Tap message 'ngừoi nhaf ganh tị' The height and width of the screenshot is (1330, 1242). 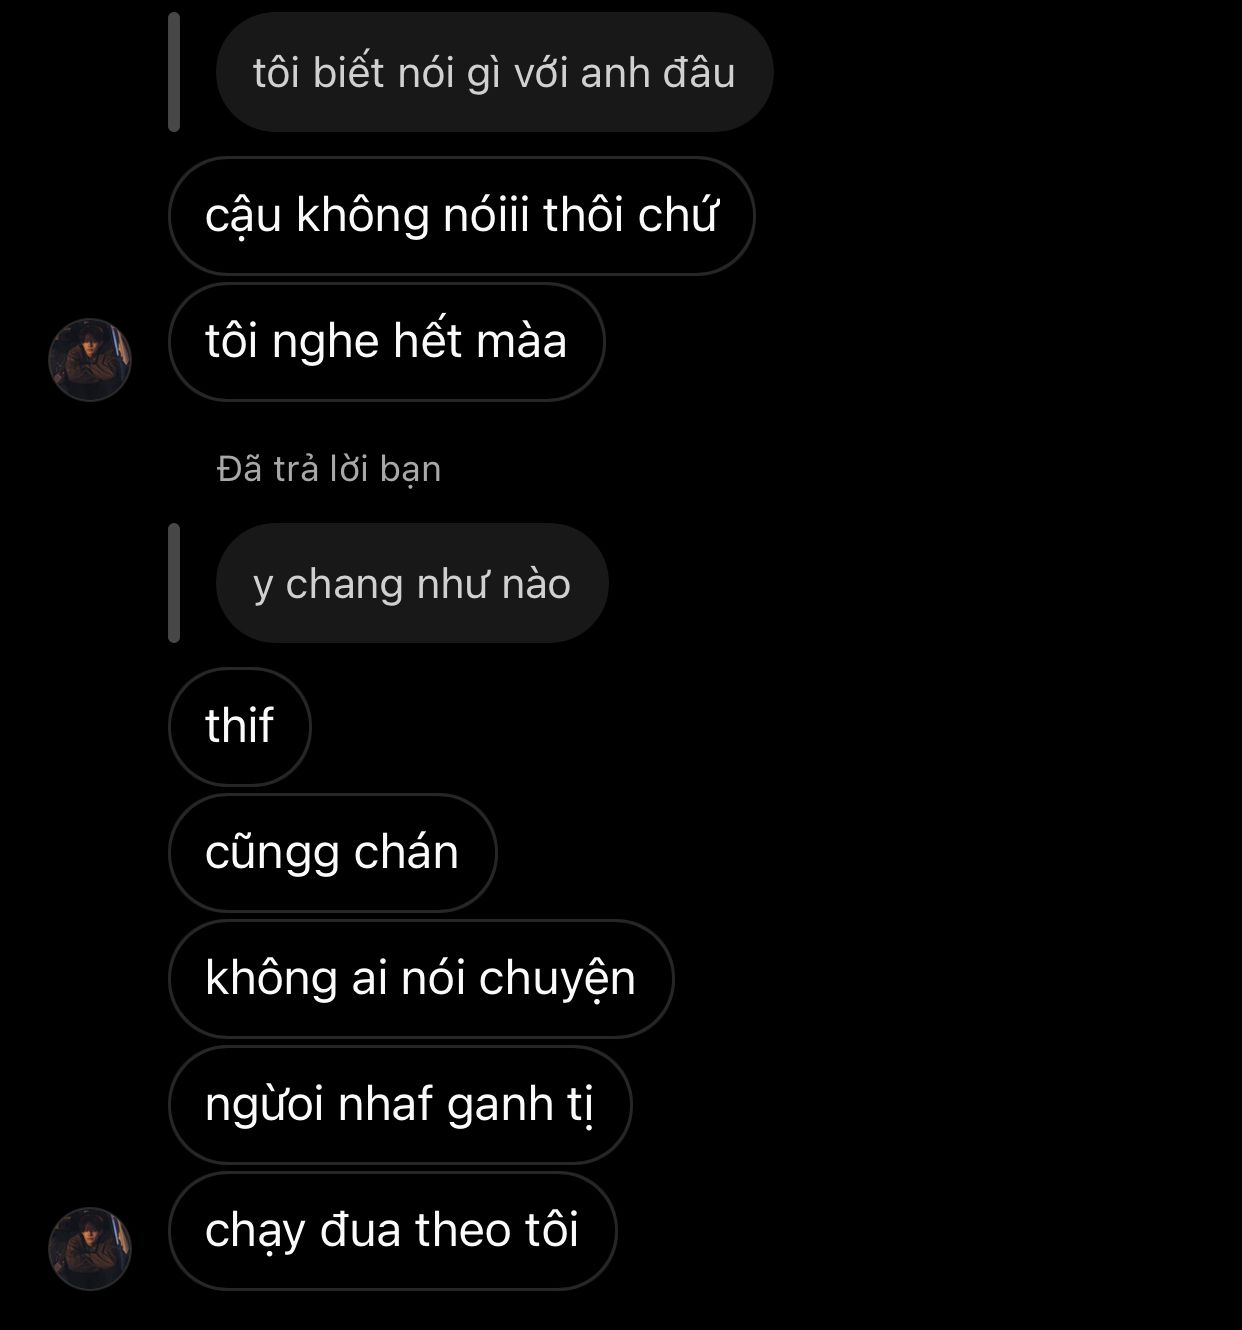400,1104
